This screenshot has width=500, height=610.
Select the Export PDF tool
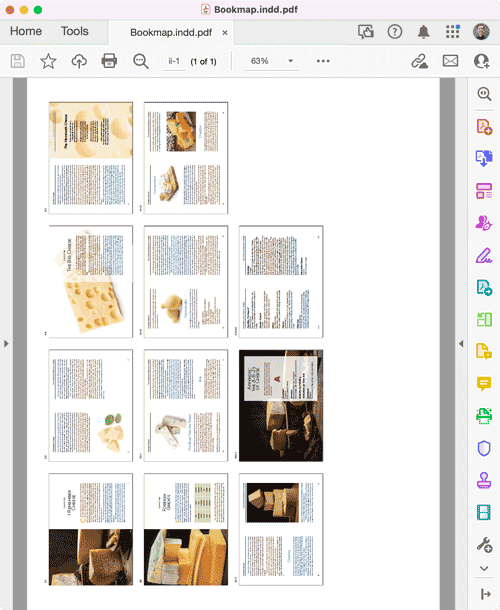pyautogui.click(x=484, y=159)
